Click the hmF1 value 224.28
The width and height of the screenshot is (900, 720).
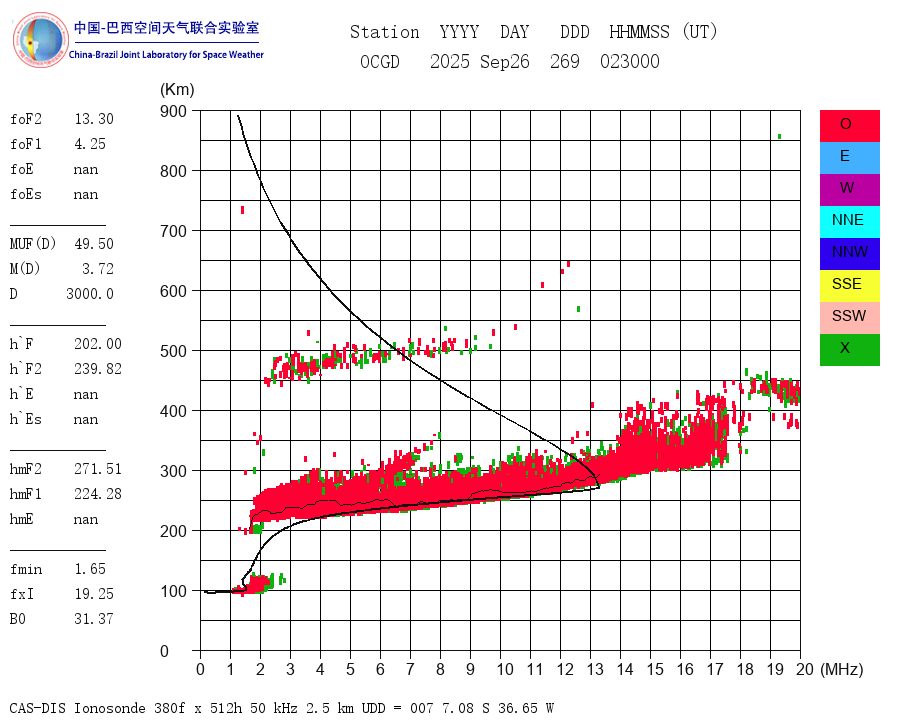point(98,494)
